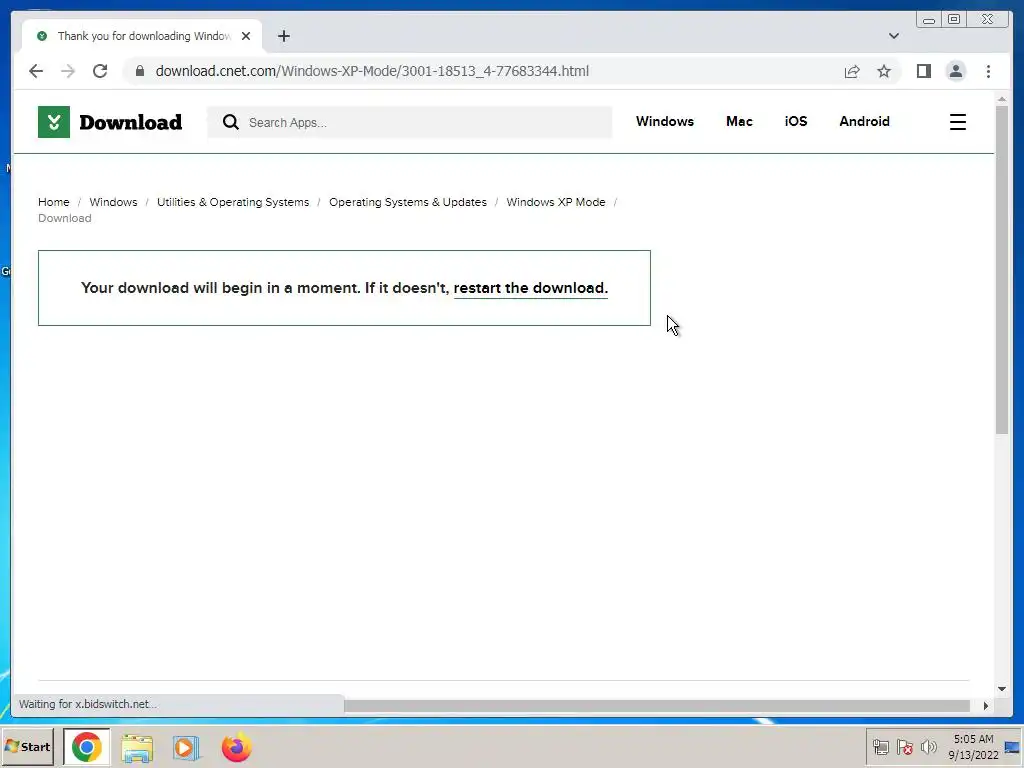Click the horizontal scrollbar thumb
The height and width of the screenshot is (768, 1024).
656,705
